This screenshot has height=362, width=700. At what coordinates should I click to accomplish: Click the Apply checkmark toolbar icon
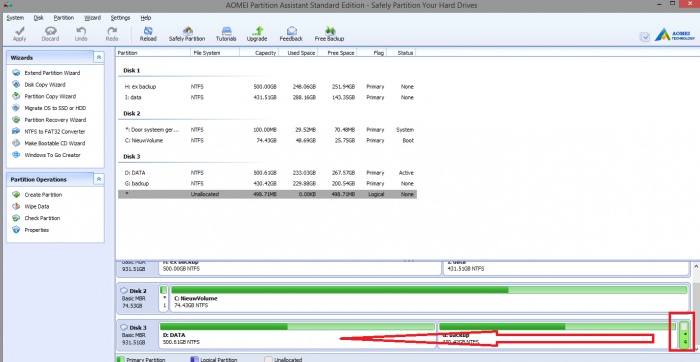pos(19,34)
